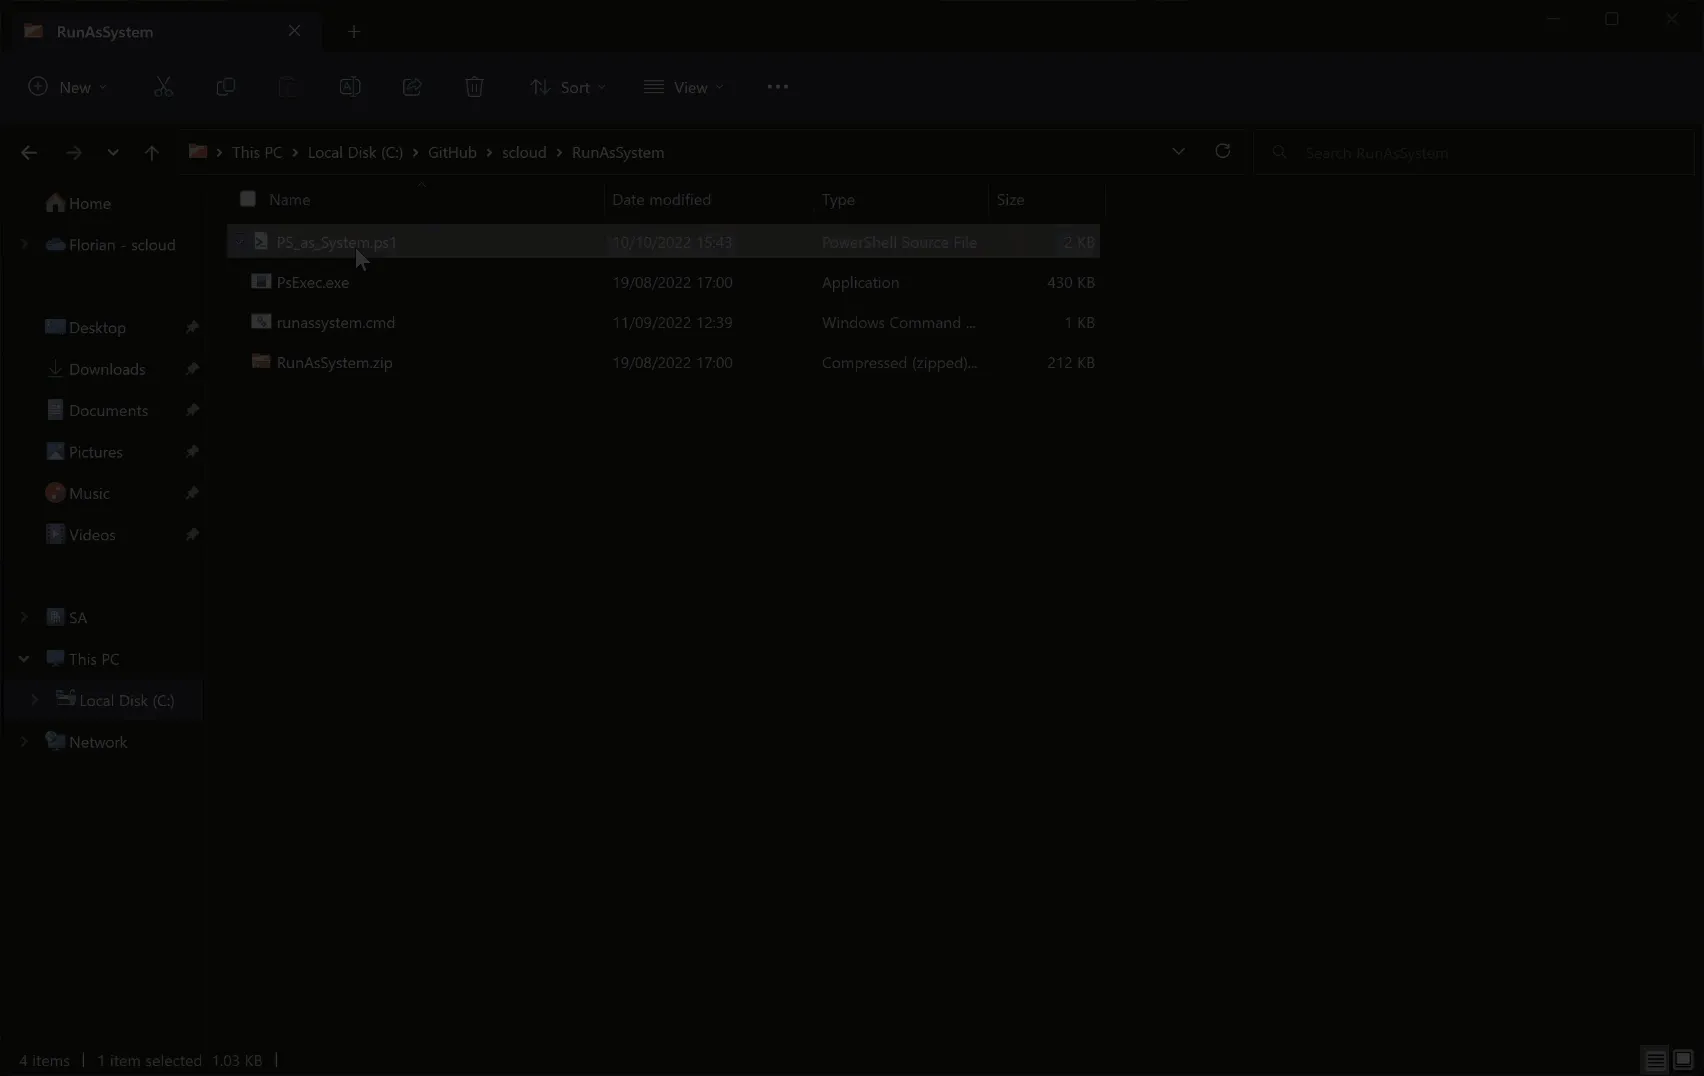Click the Paste icon in toolbar
This screenshot has height=1076, width=1704.
(288, 87)
